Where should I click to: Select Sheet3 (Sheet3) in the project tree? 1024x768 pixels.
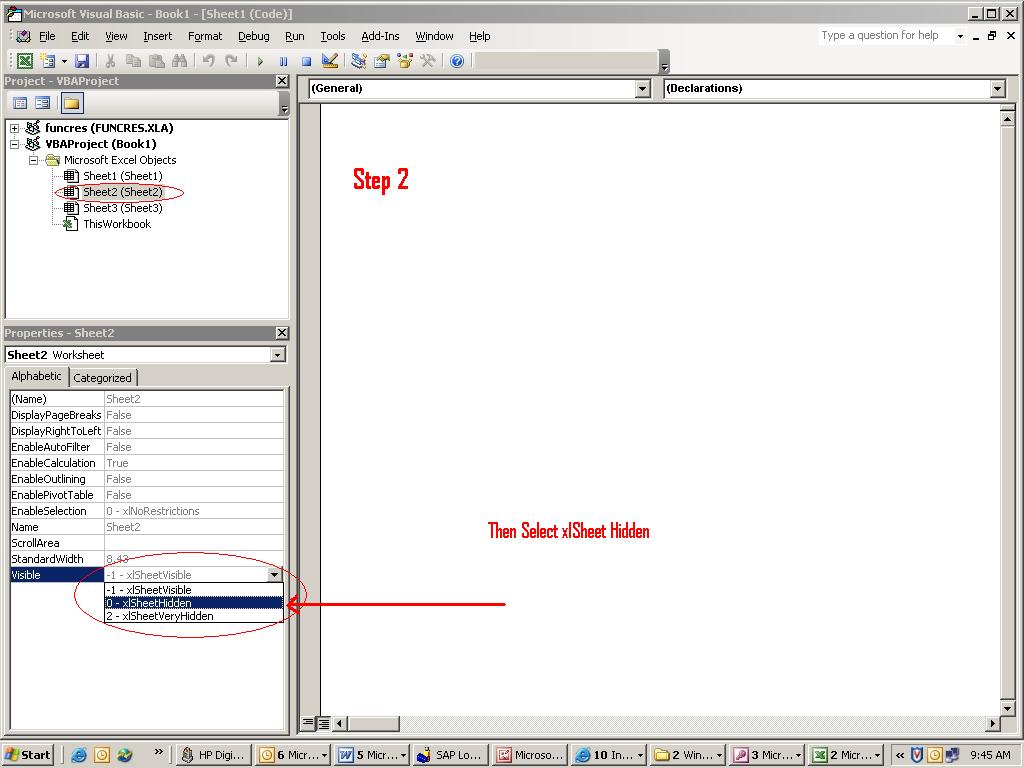tap(123, 208)
